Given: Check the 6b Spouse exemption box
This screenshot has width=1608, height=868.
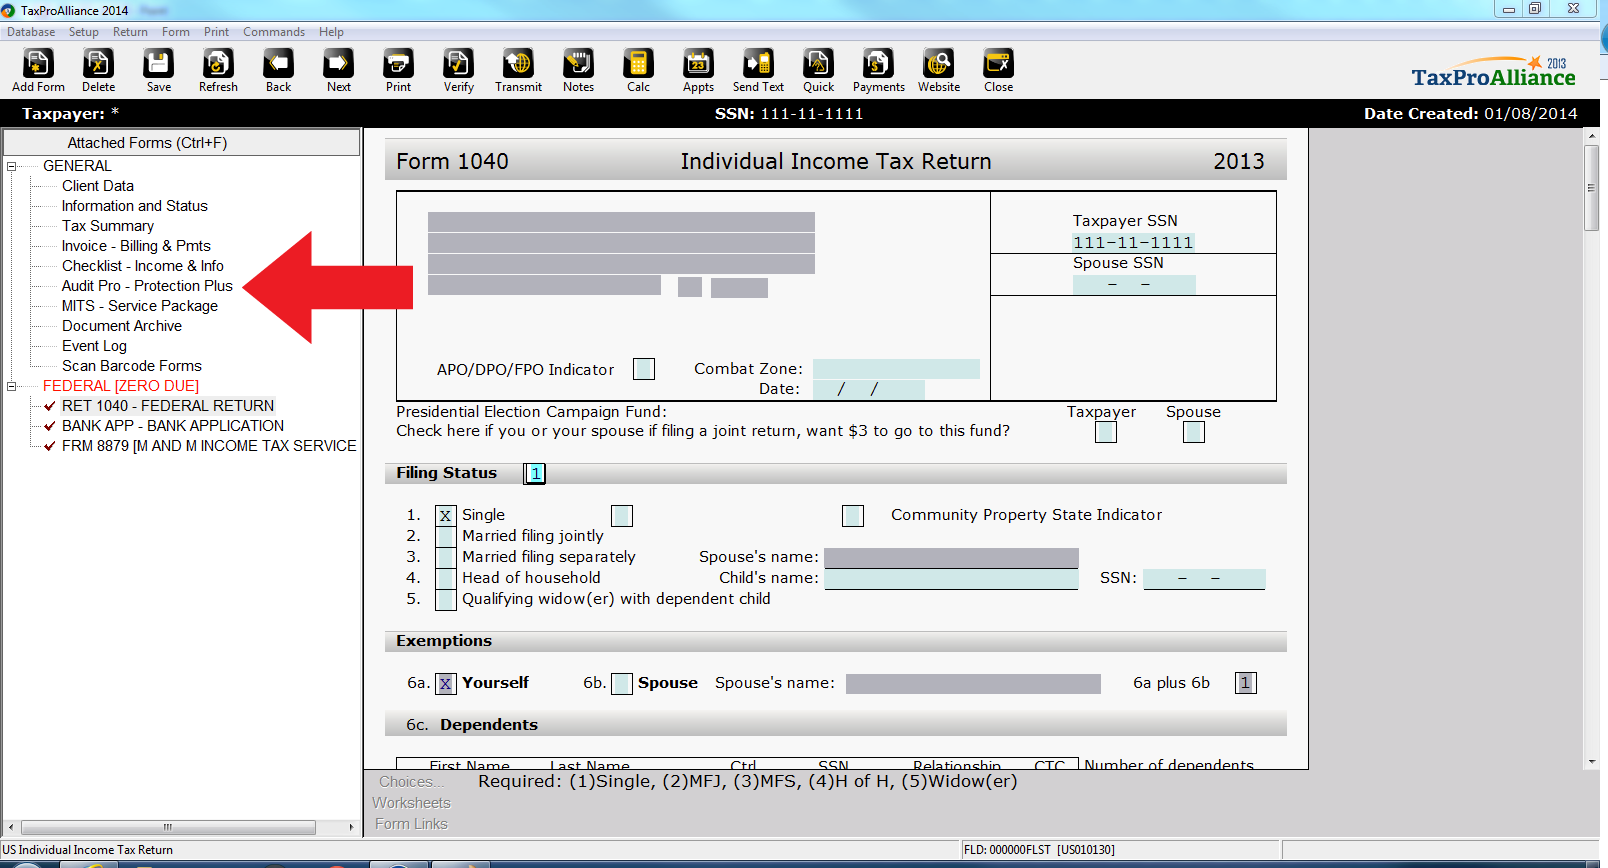Looking at the screenshot, I should [x=622, y=684].
